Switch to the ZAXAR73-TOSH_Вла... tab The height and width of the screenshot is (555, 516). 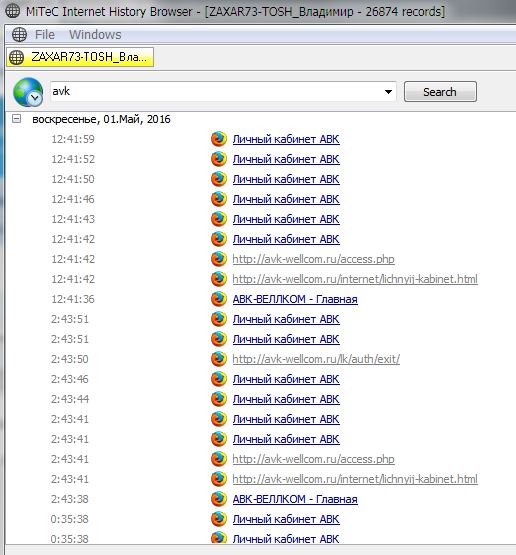(80, 57)
